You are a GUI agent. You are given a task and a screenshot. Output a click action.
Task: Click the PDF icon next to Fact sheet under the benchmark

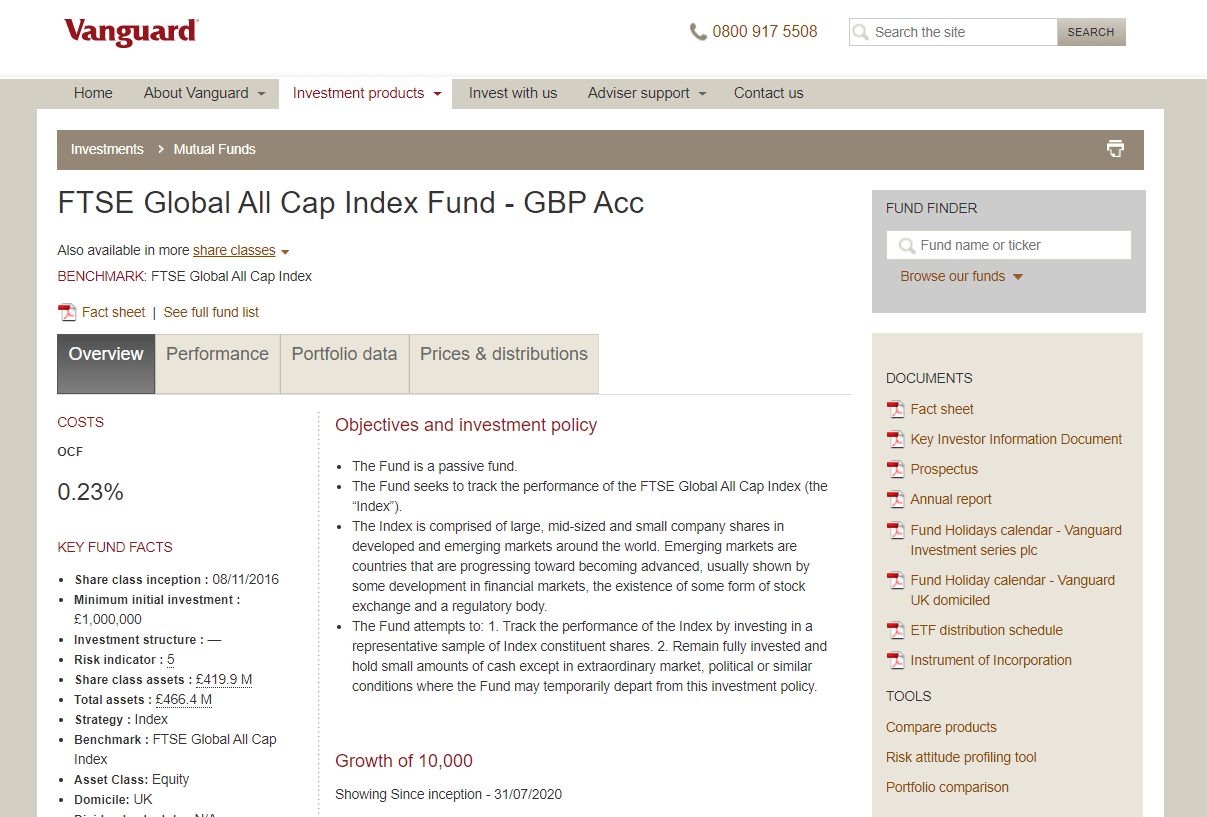point(67,312)
